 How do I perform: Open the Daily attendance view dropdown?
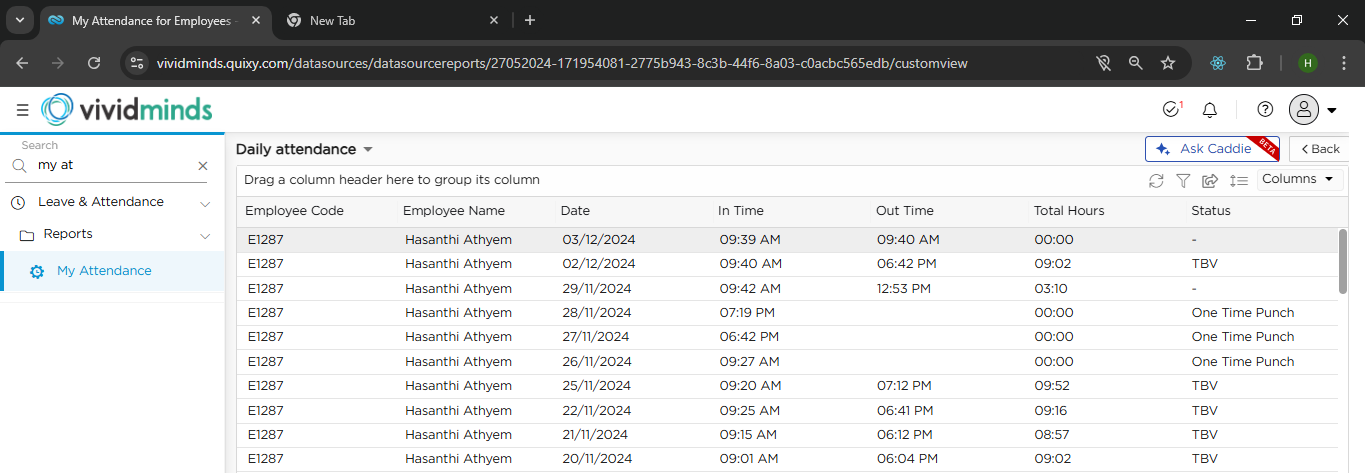(x=304, y=149)
